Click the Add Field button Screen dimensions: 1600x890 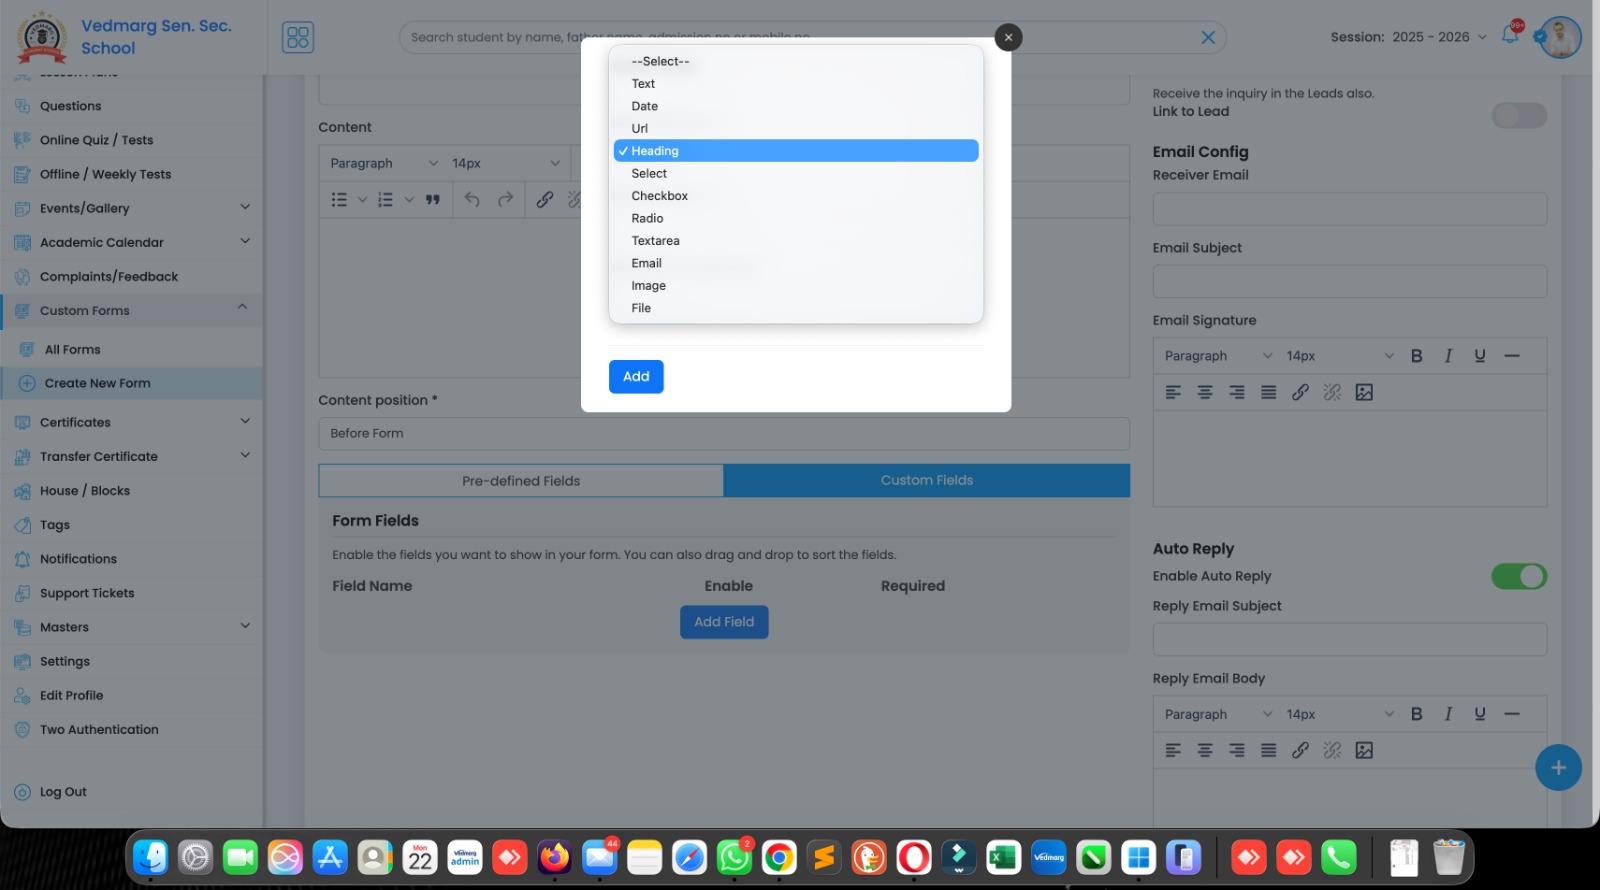[x=724, y=622]
